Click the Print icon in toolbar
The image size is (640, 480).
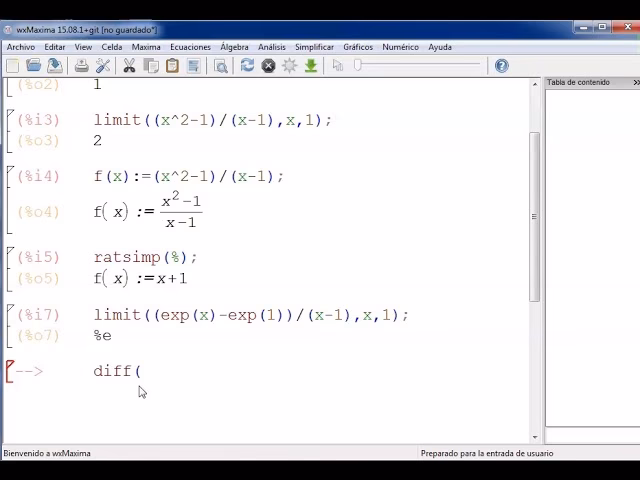coord(82,66)
